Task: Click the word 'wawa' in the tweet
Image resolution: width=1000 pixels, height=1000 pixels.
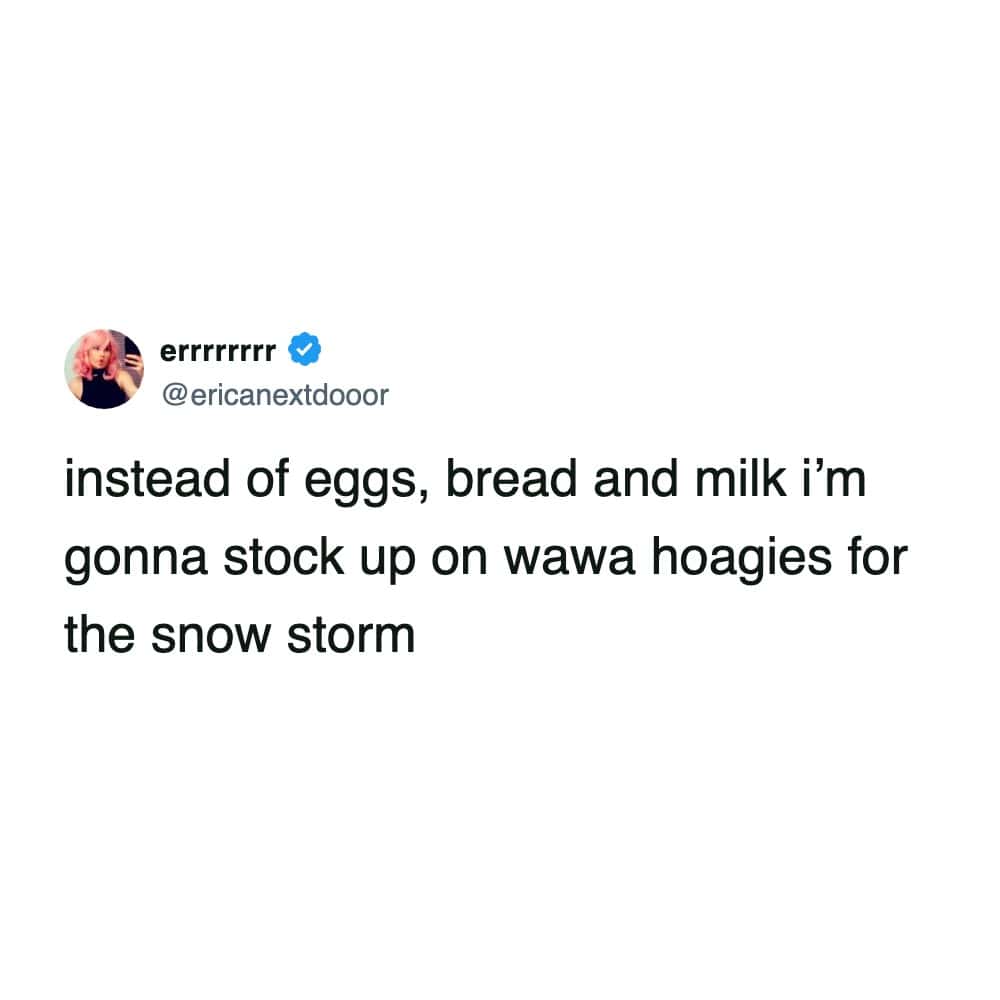Action: point(570,559)
